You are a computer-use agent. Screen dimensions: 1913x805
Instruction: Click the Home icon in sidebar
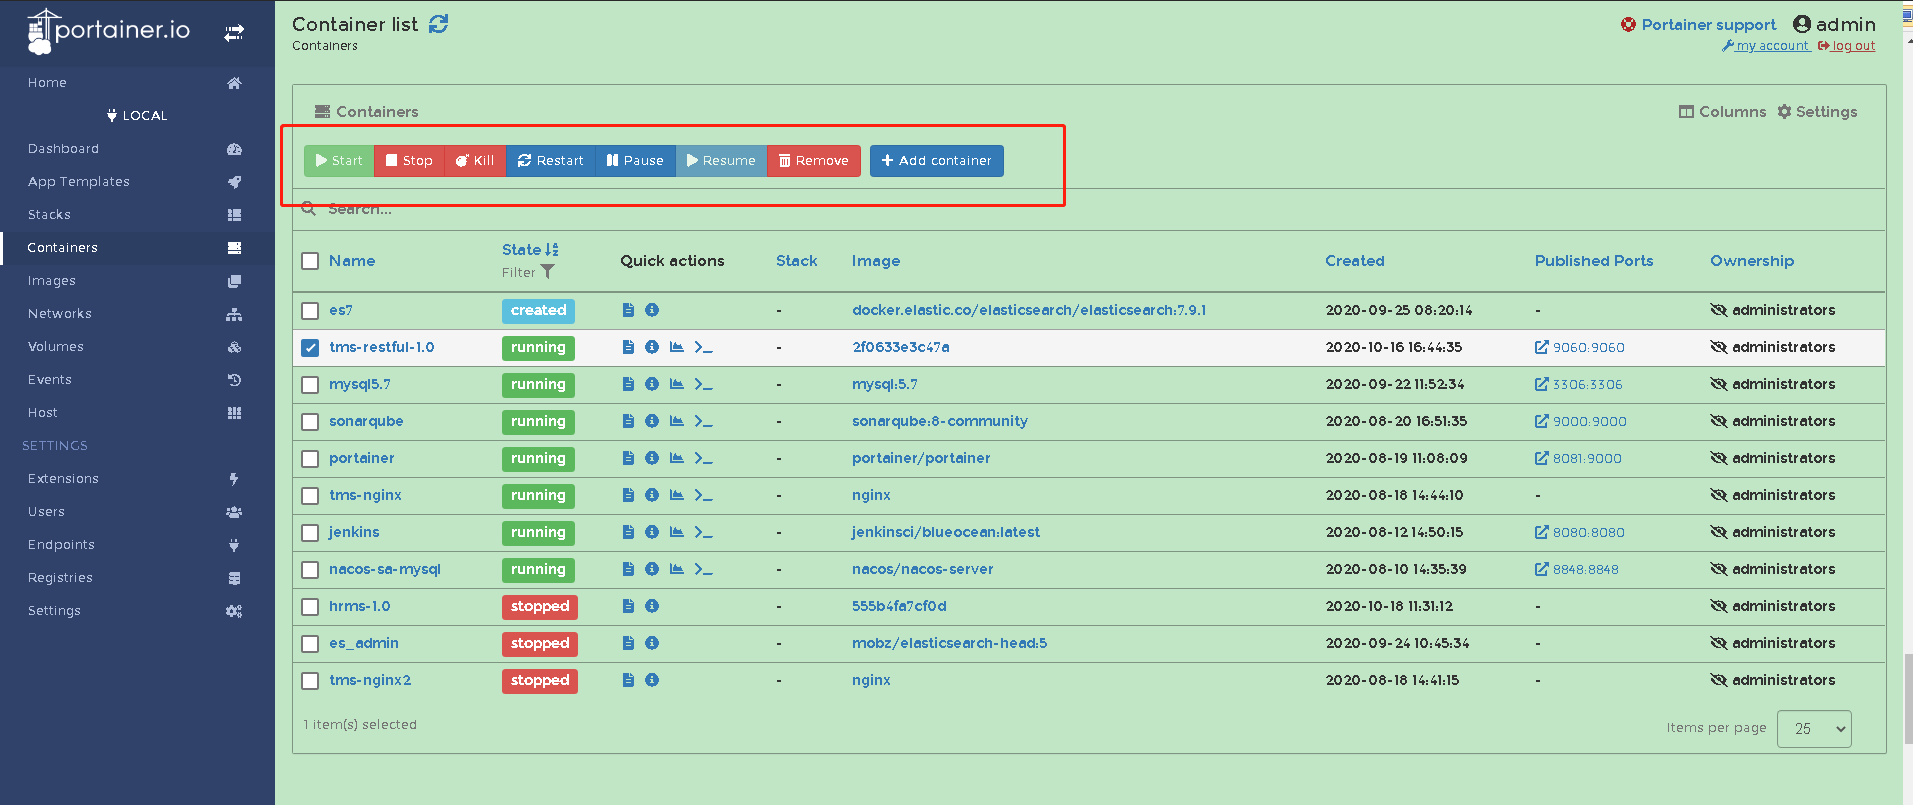coord(234,83)
